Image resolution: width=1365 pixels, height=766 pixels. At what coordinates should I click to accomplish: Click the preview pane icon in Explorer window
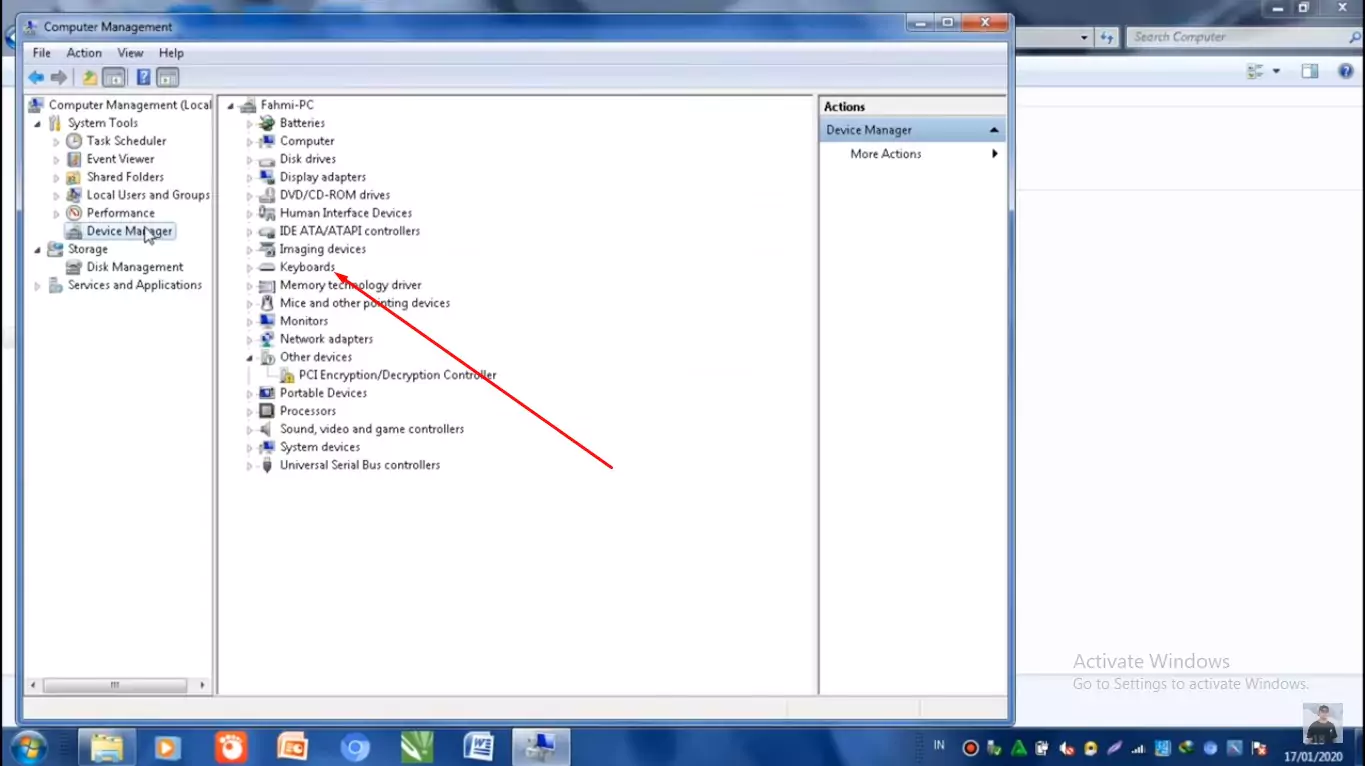1310,72
